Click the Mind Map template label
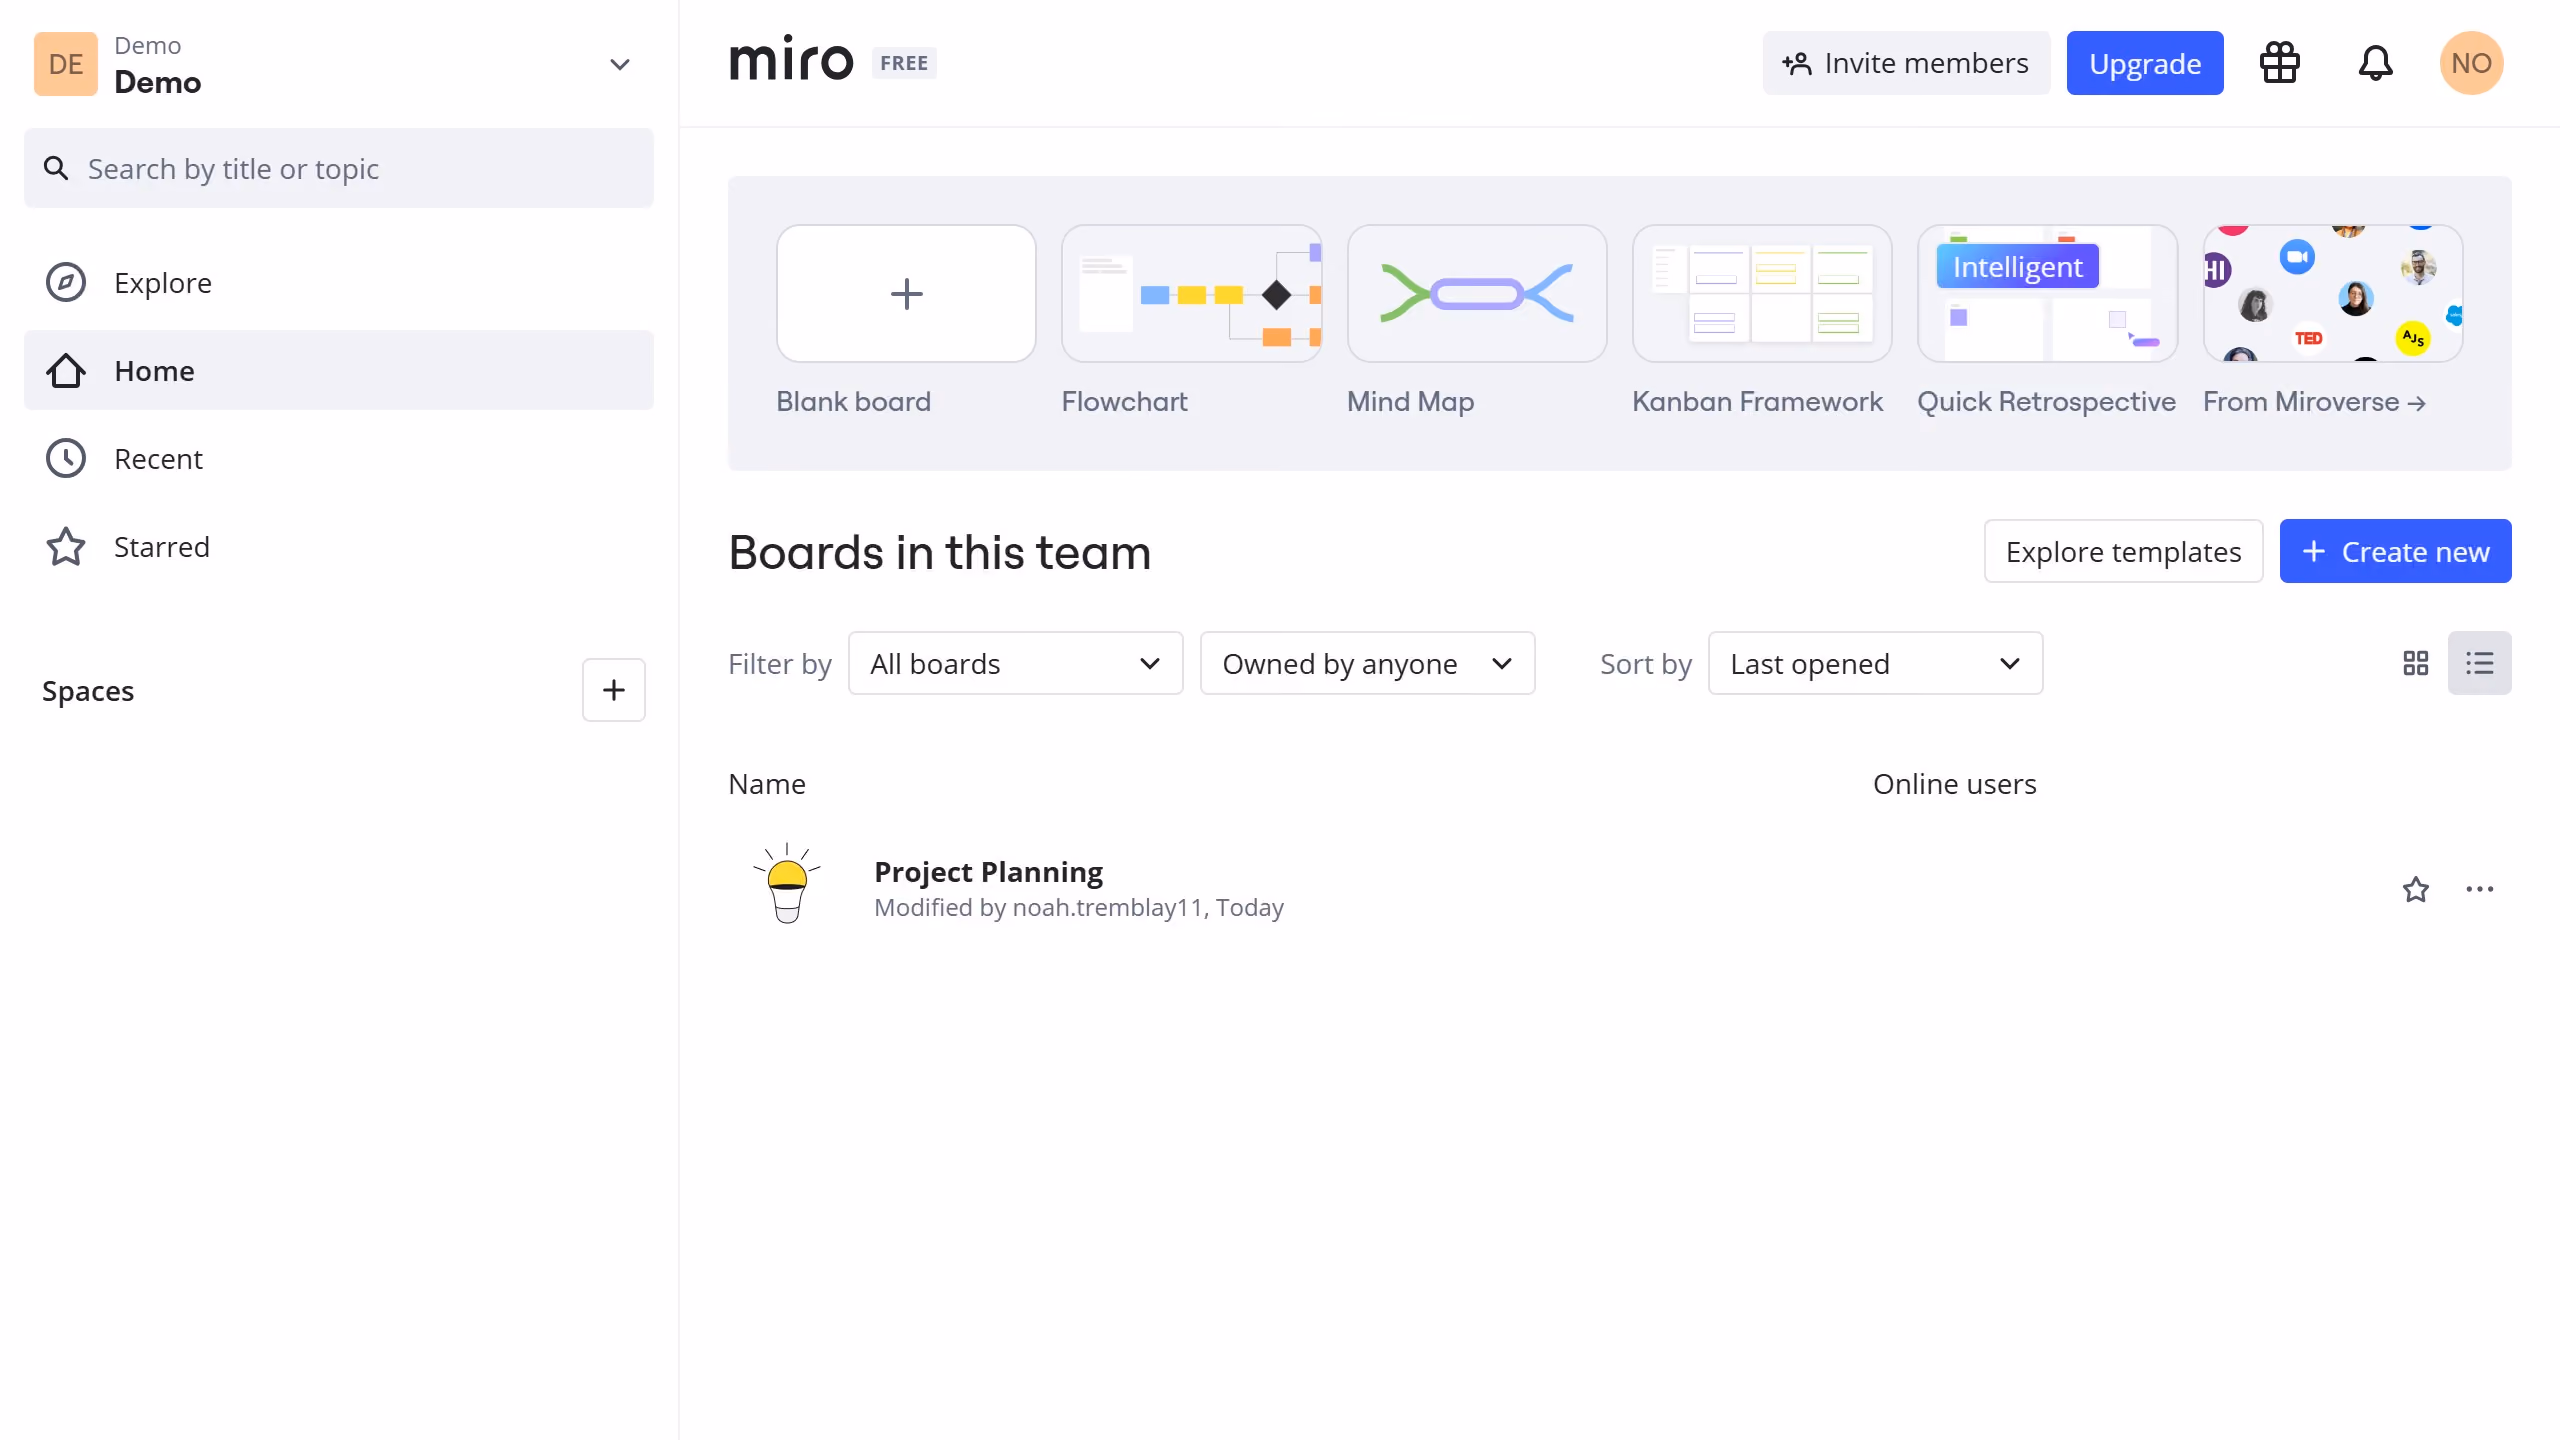 coord(1410,402)
